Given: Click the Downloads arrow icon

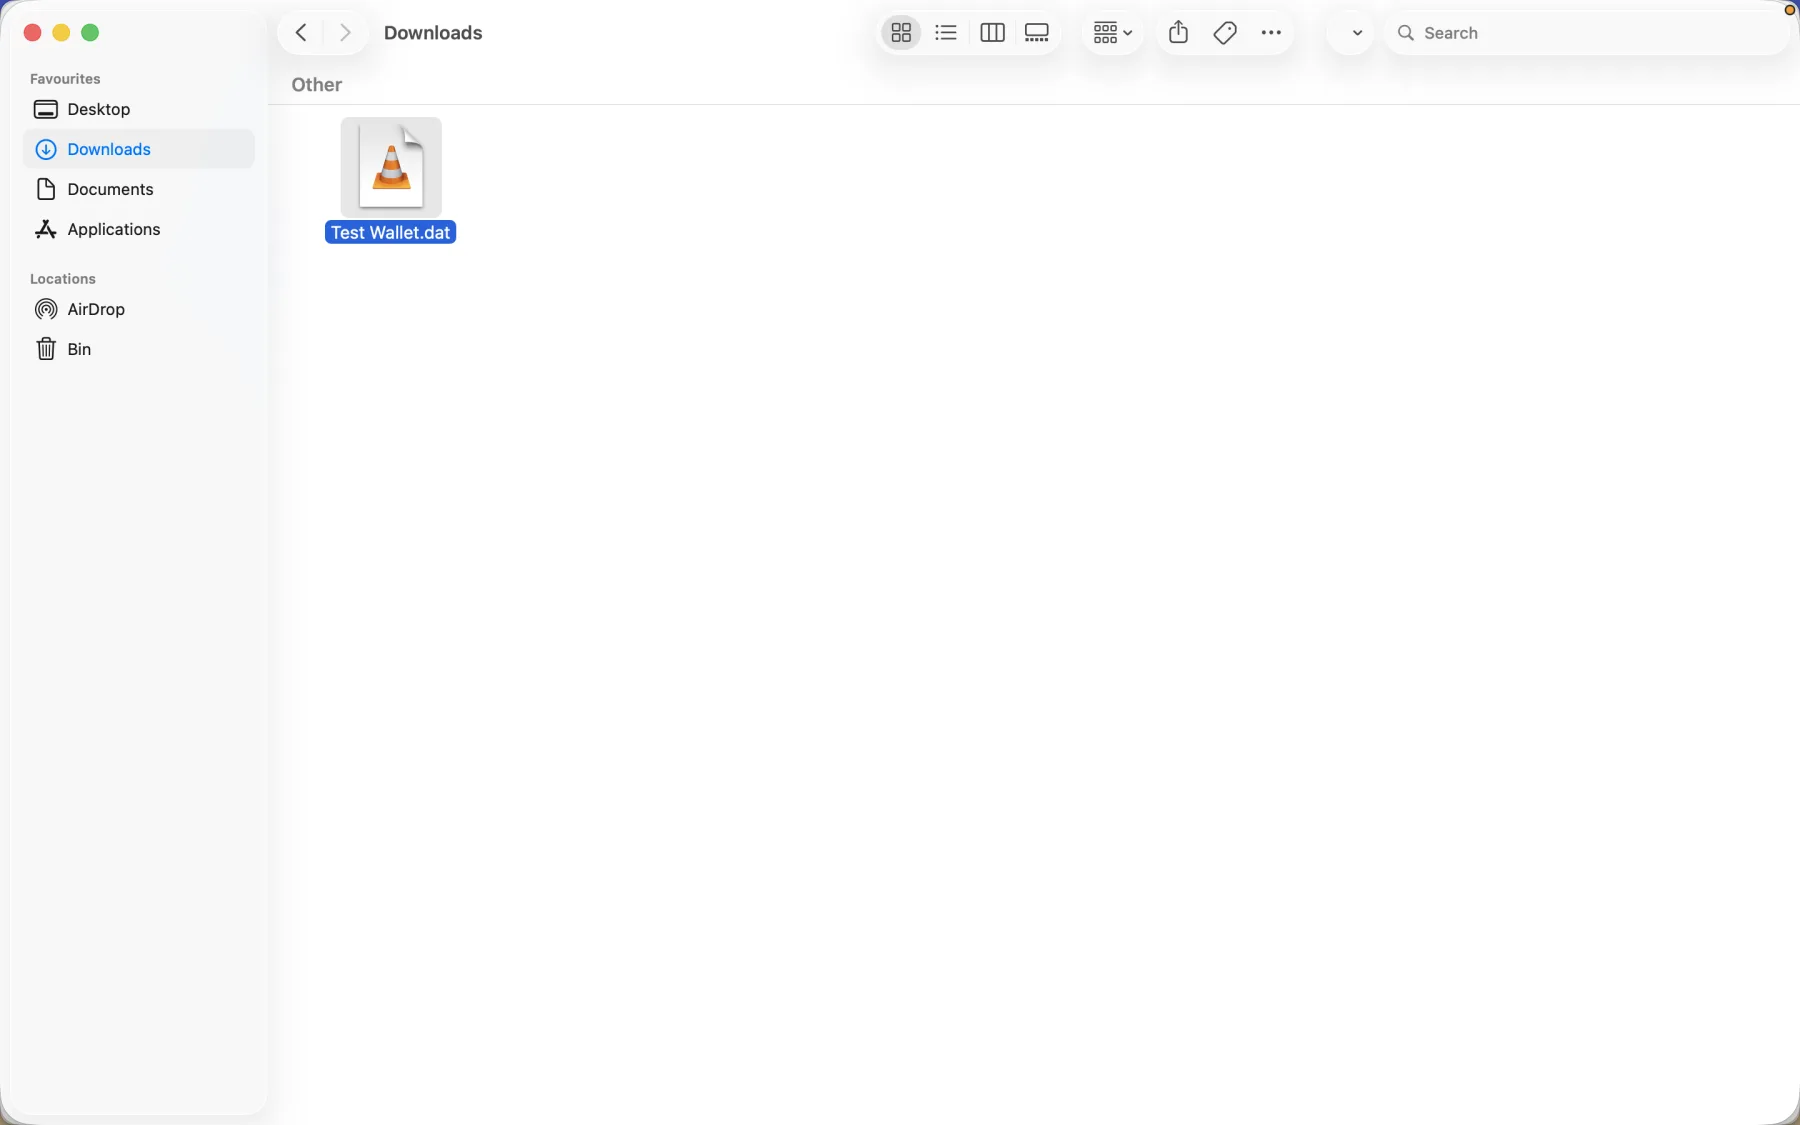Looking at the screenshot, I should [x=45, y=149].
